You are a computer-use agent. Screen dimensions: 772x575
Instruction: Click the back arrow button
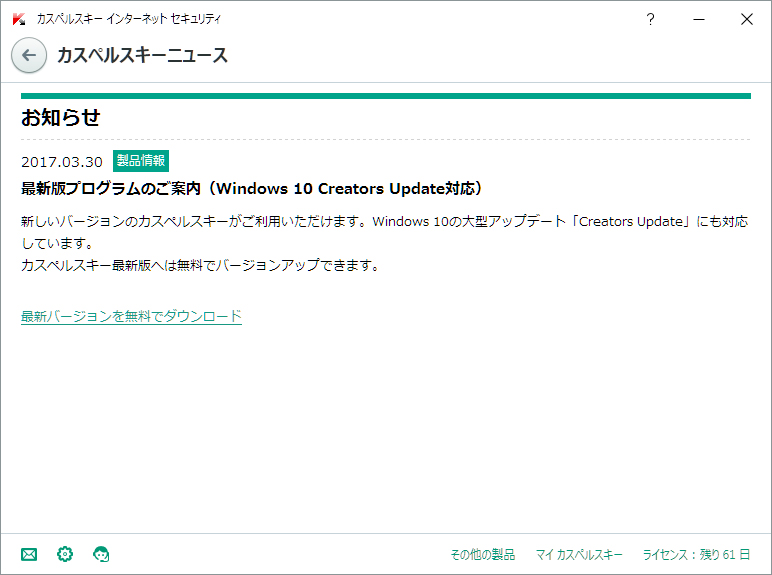coord(28,55)
